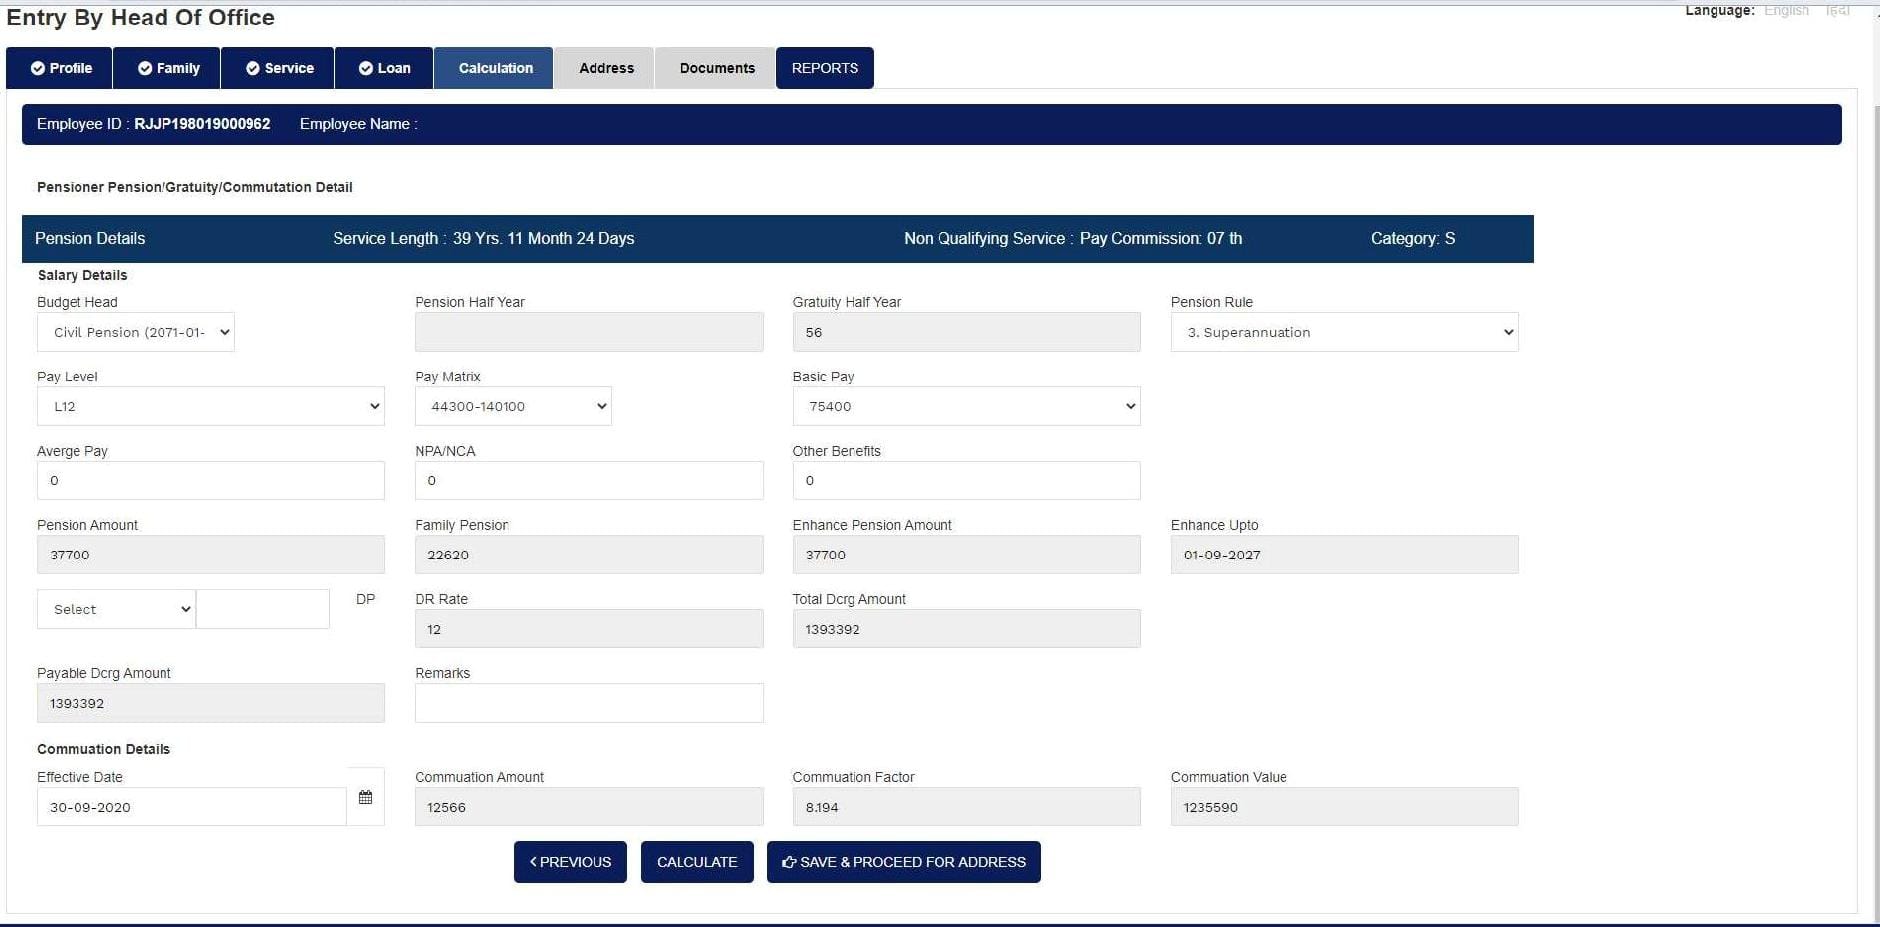Screen dimensions: 1880x927
Task: Open the Pension Rule dropdown
Action: point(1345,332)
